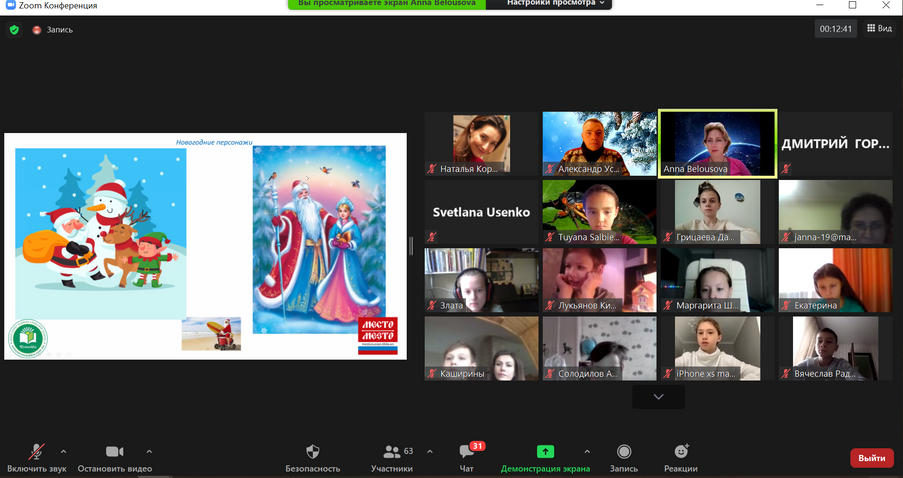Select Tuyana Salbie... video tile
Screen dimensions: 903x478
tap(600, 212)
